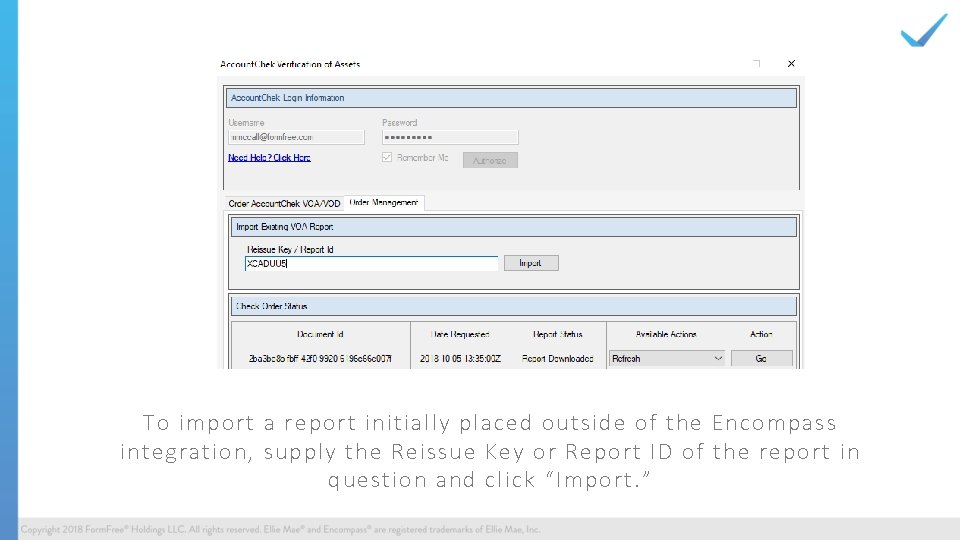This screenshot has width=960, height=540.
Task: Close the AccountChek Verification of Assets window
Action: 791,64
